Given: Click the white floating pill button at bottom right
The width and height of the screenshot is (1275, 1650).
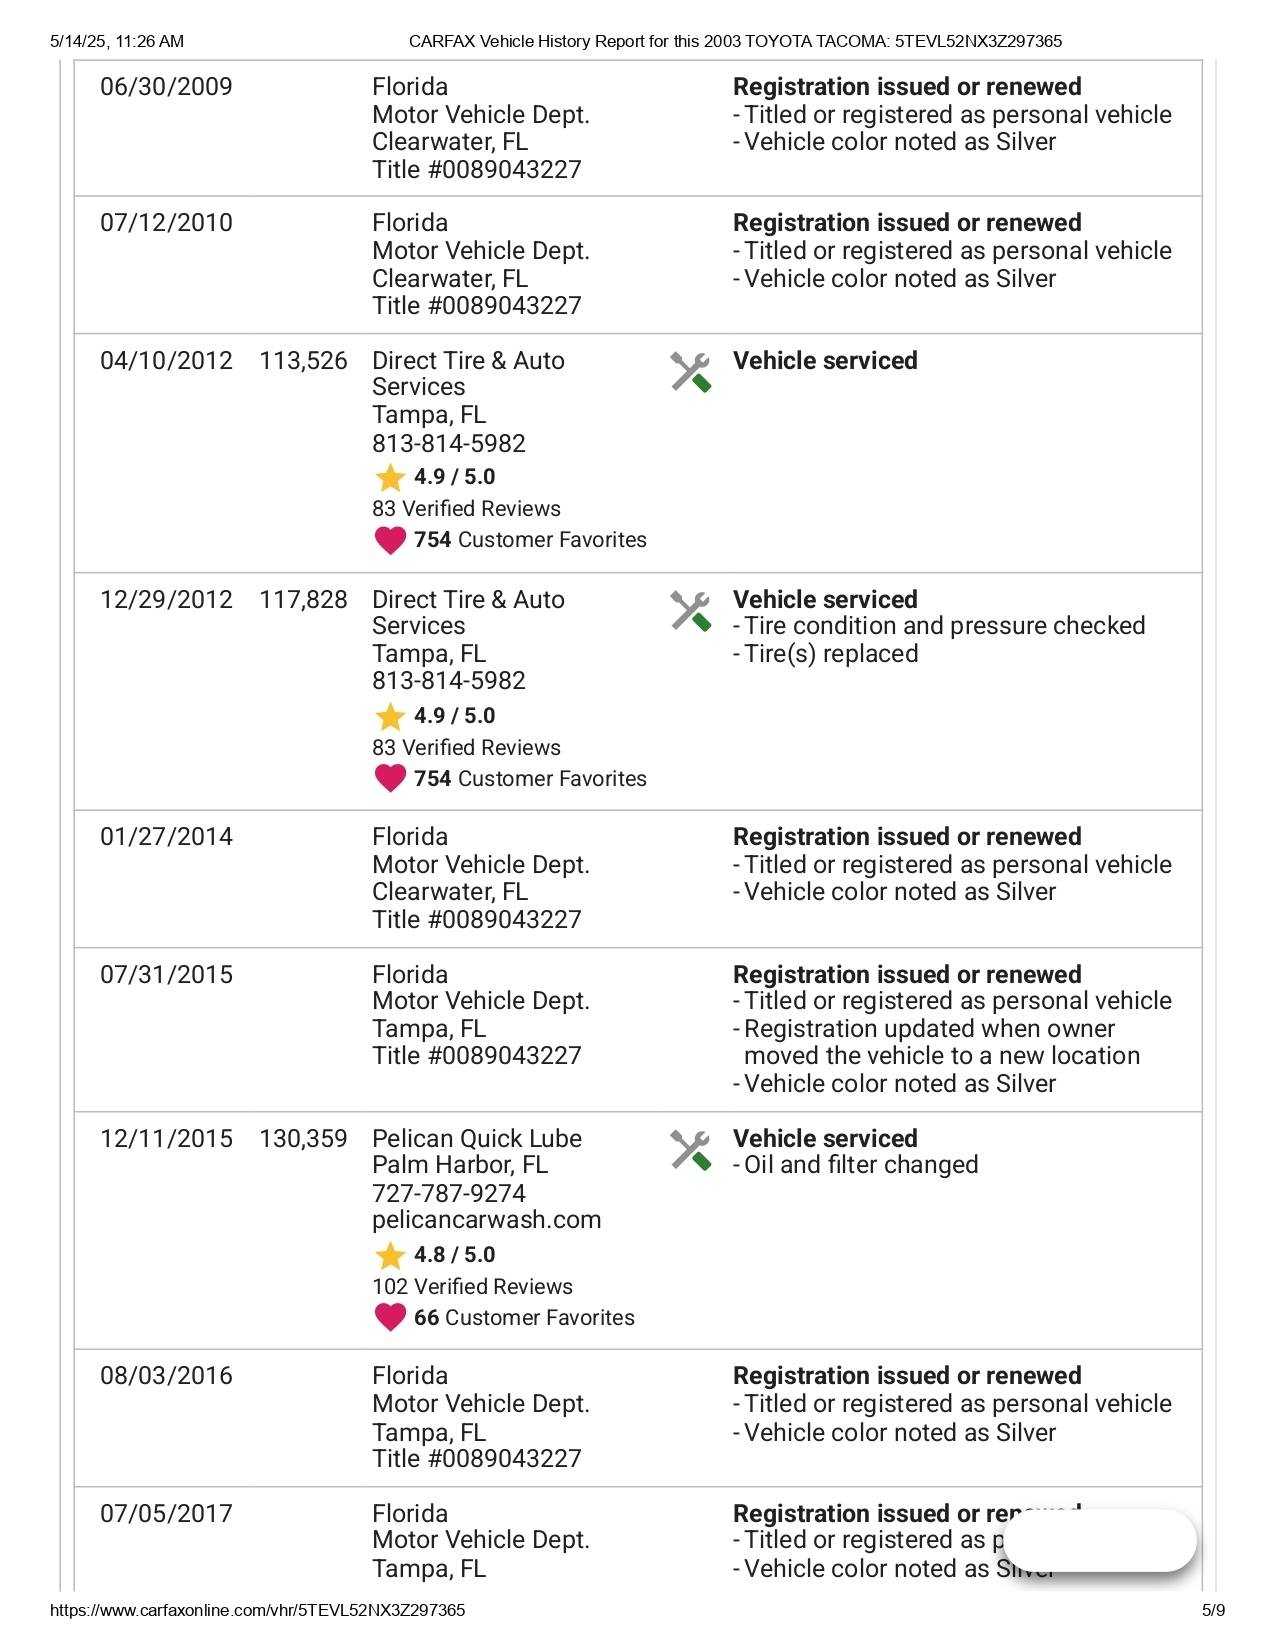Looking at the screenshot, I should pyautogui.click(x=1099, y=1540).
